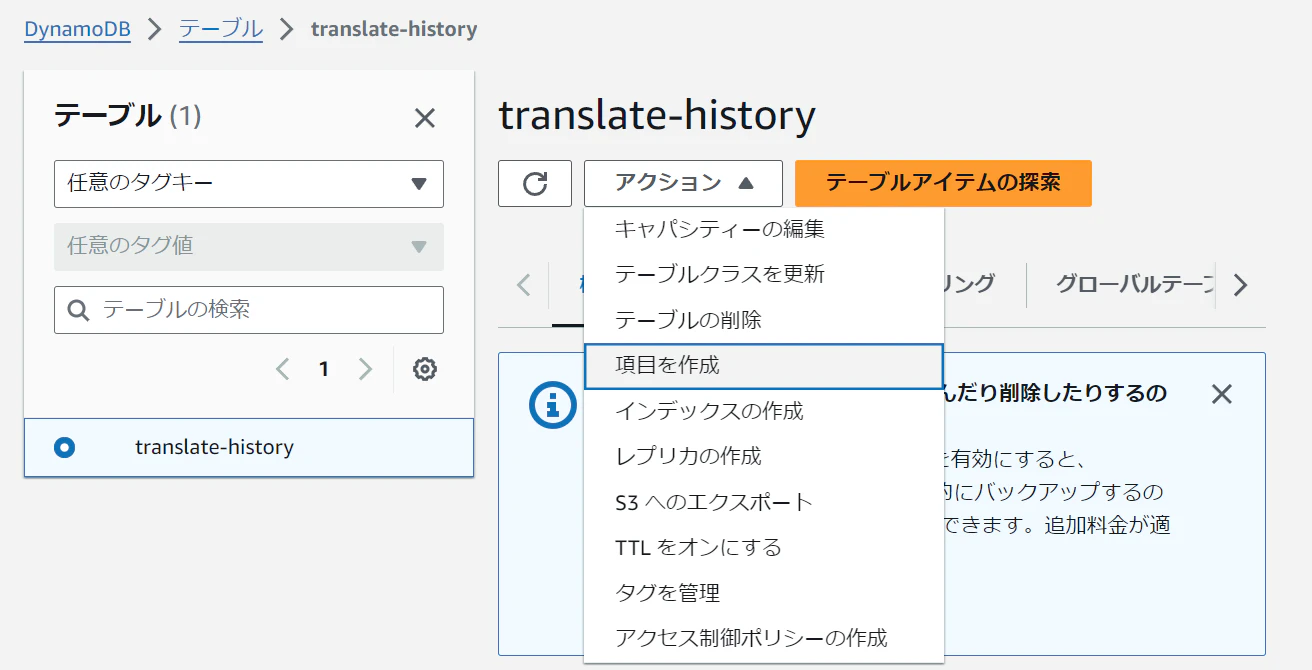The width and height of the screenshot is (1312, 670).
Task: Open the 任意のタグ値 dropdown
Action: click(x=249, y=246)
